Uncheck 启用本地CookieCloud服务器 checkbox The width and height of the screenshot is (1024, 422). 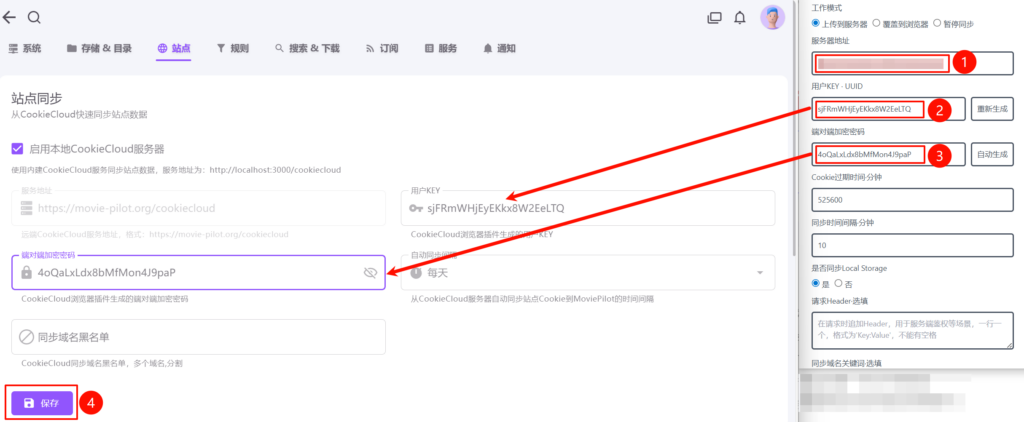(x=17, y=148)
